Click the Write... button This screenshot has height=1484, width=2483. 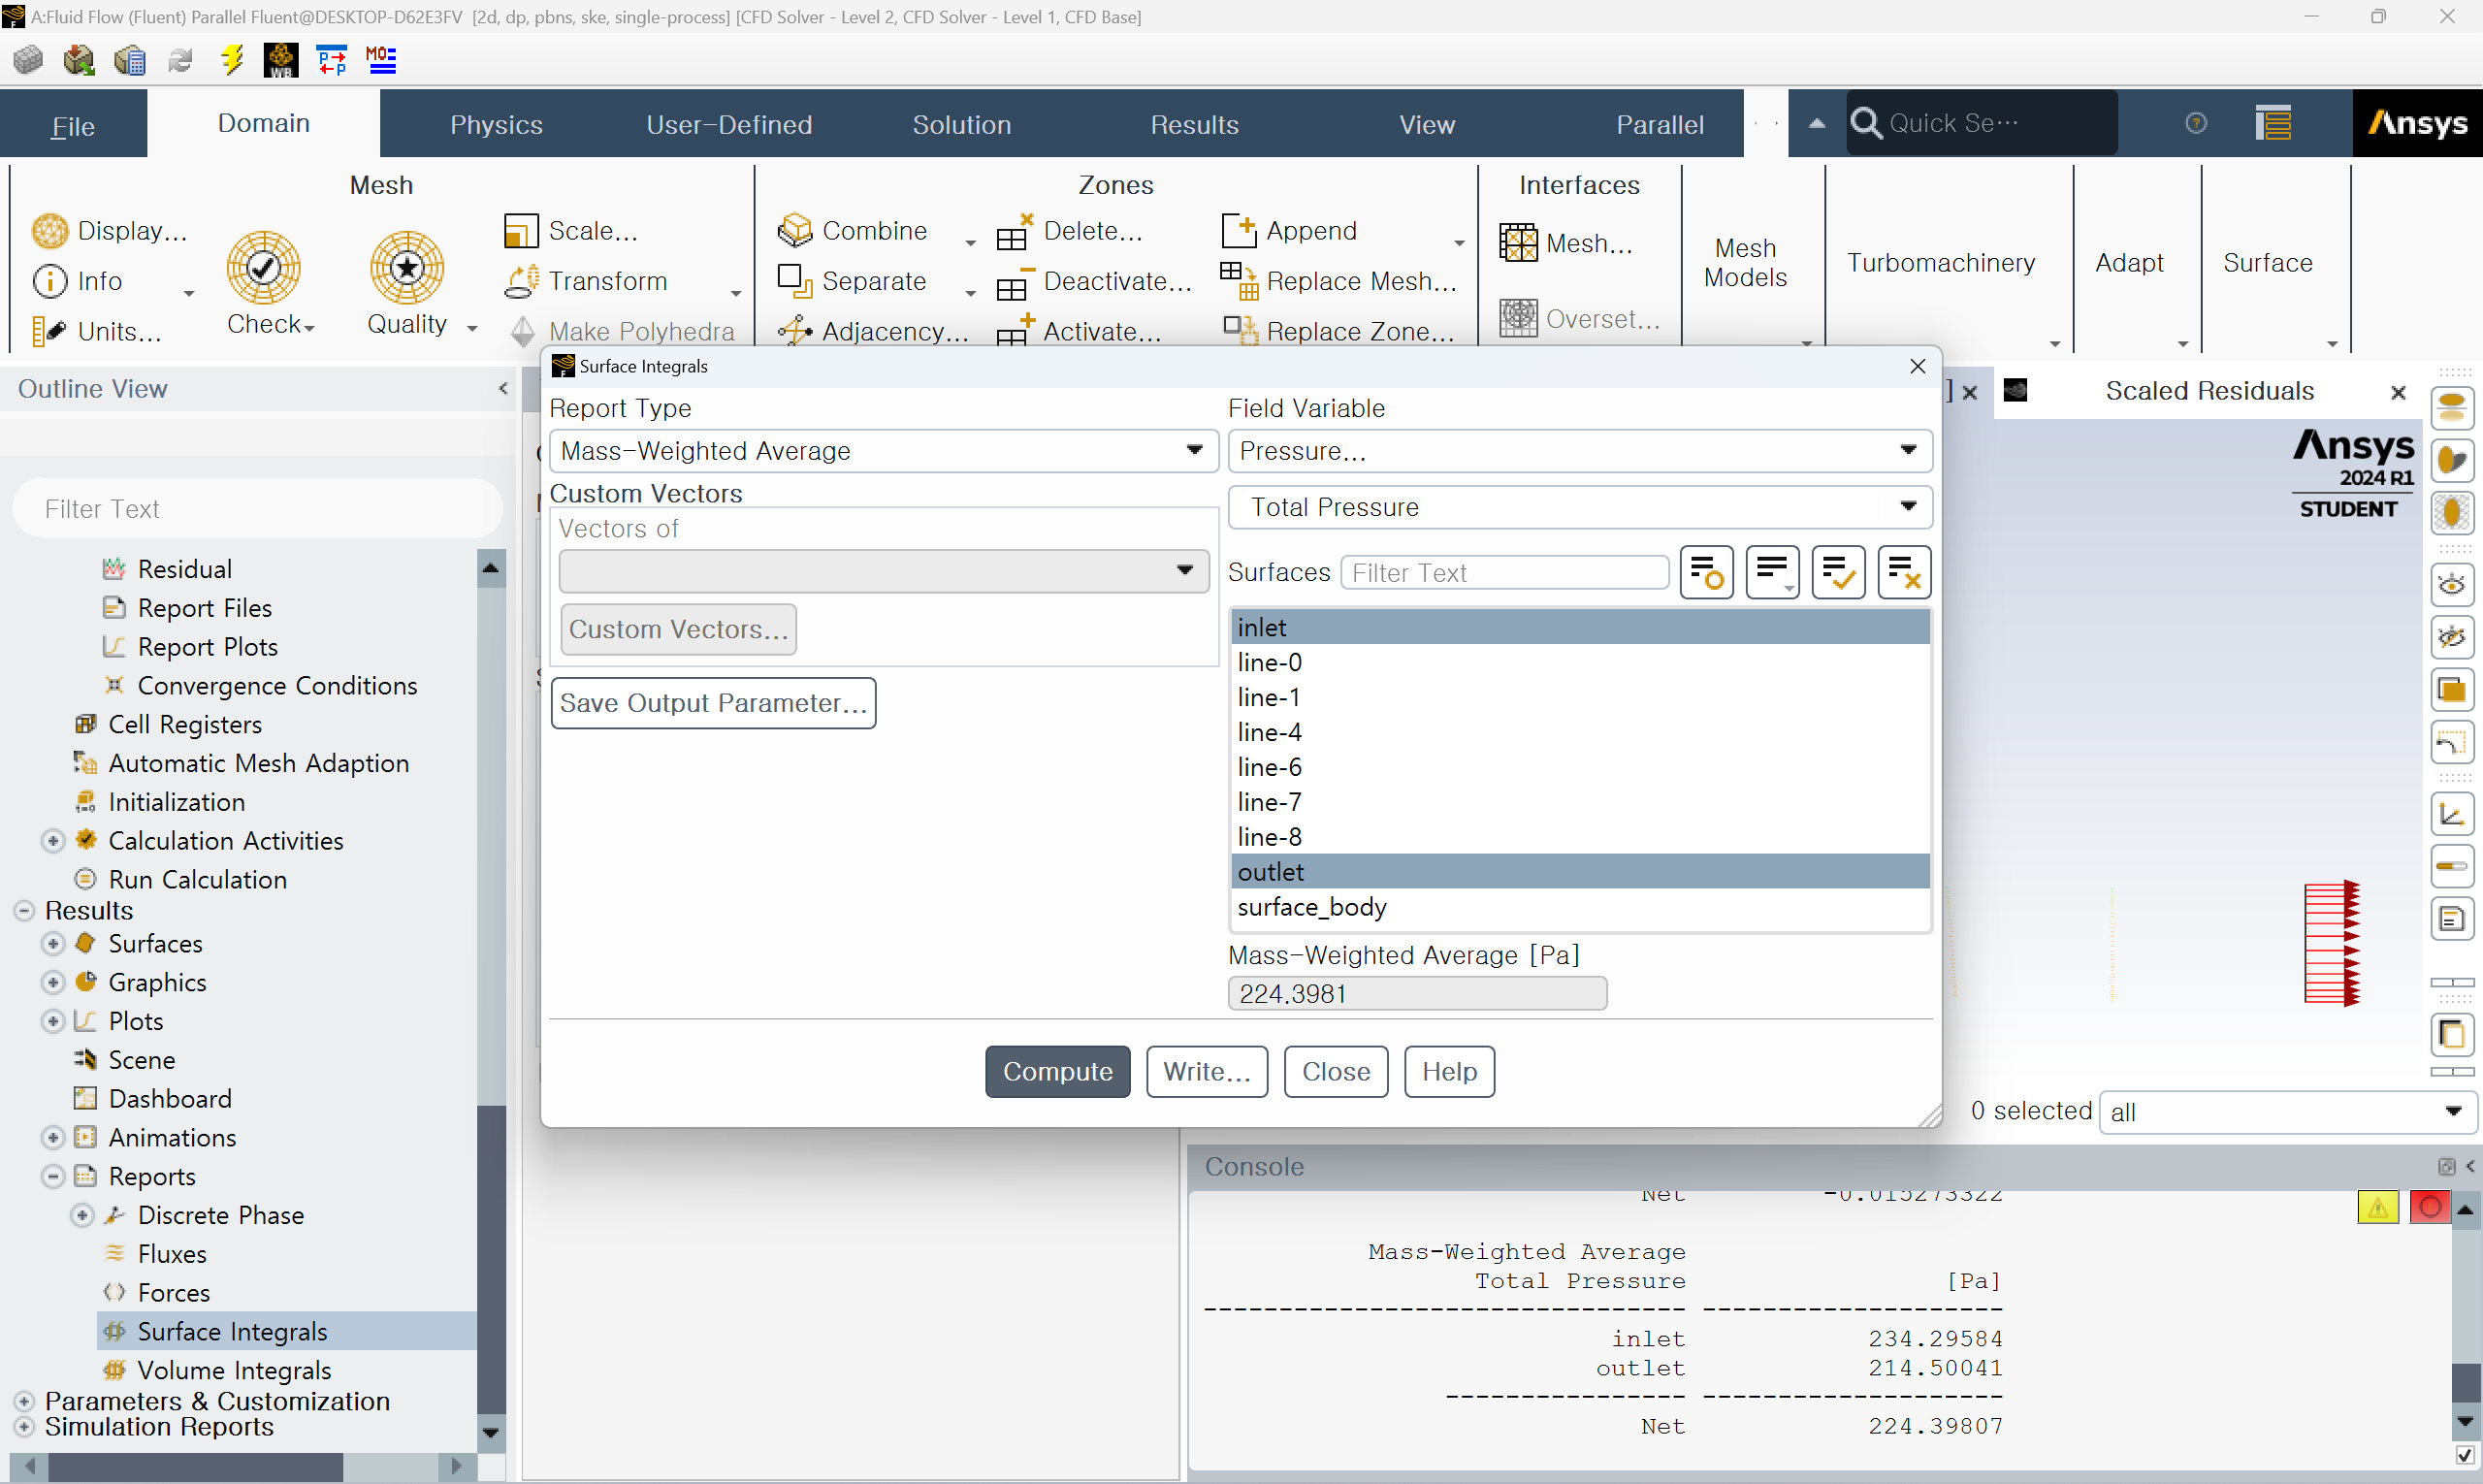point(1207,1072)
